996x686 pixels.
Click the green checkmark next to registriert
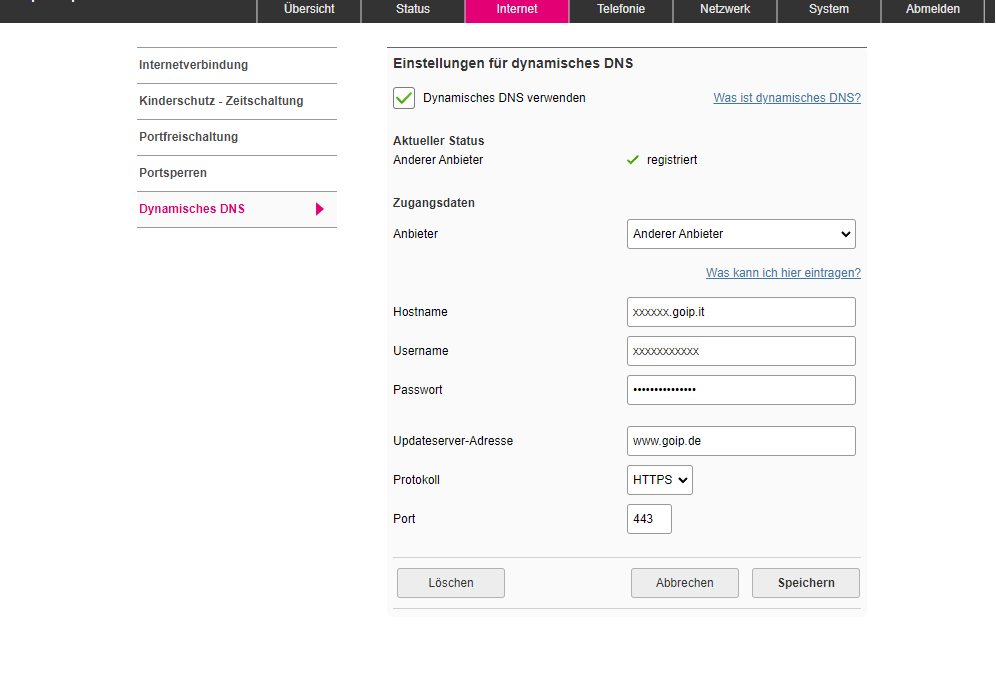(x=633, y=160)
